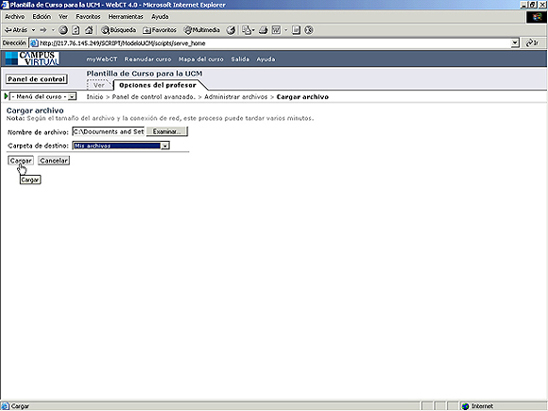
Task: Expand the address bar dropdown arrow
Action: click(515, 43)
